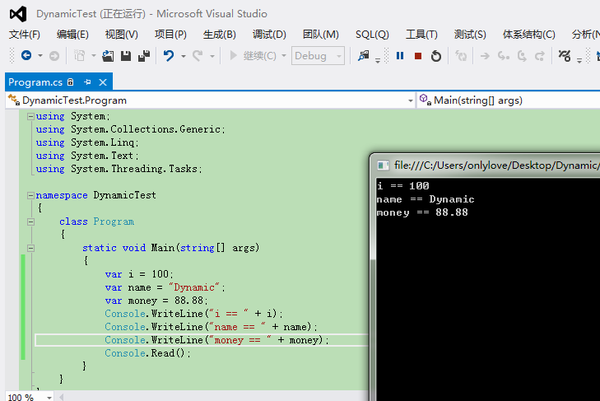Open the SQL(Q) menu

(372, 35)
